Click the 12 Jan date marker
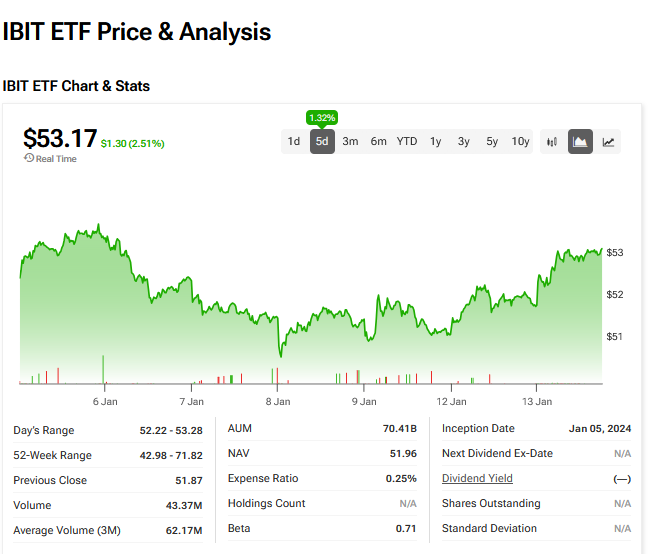The height and width of the screenshot is (554, 648). [451, 401]
